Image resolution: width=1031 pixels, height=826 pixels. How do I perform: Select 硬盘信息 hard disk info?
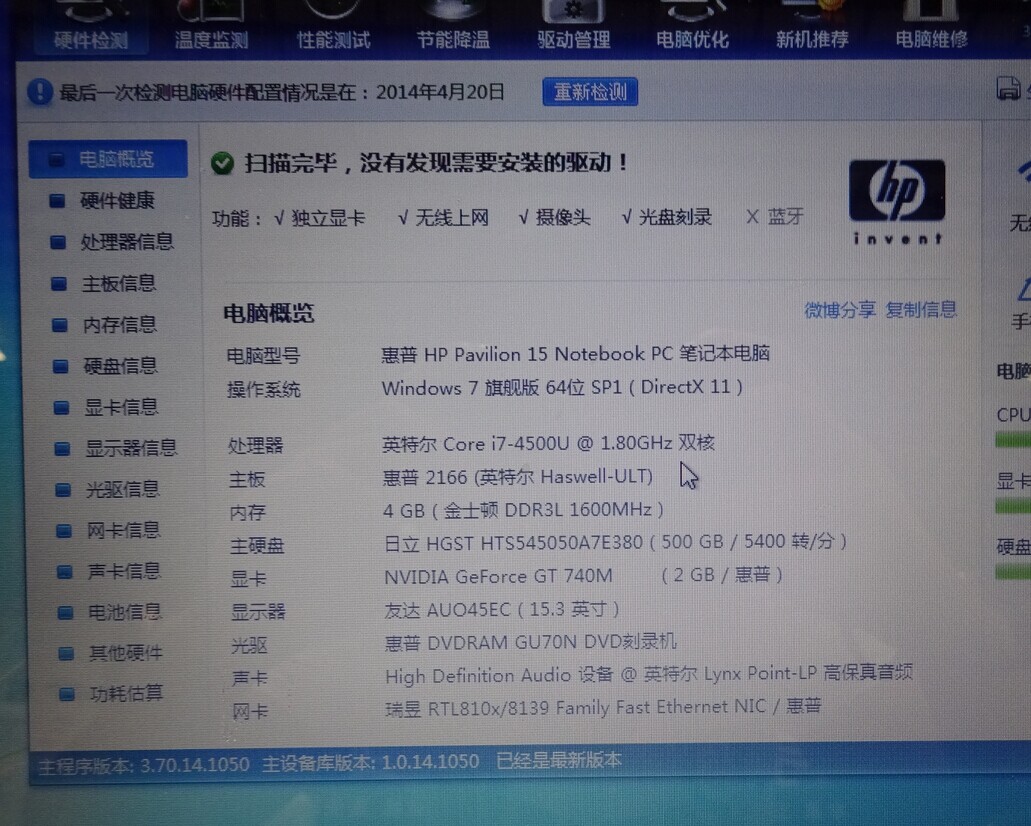(x=119, y=366)
